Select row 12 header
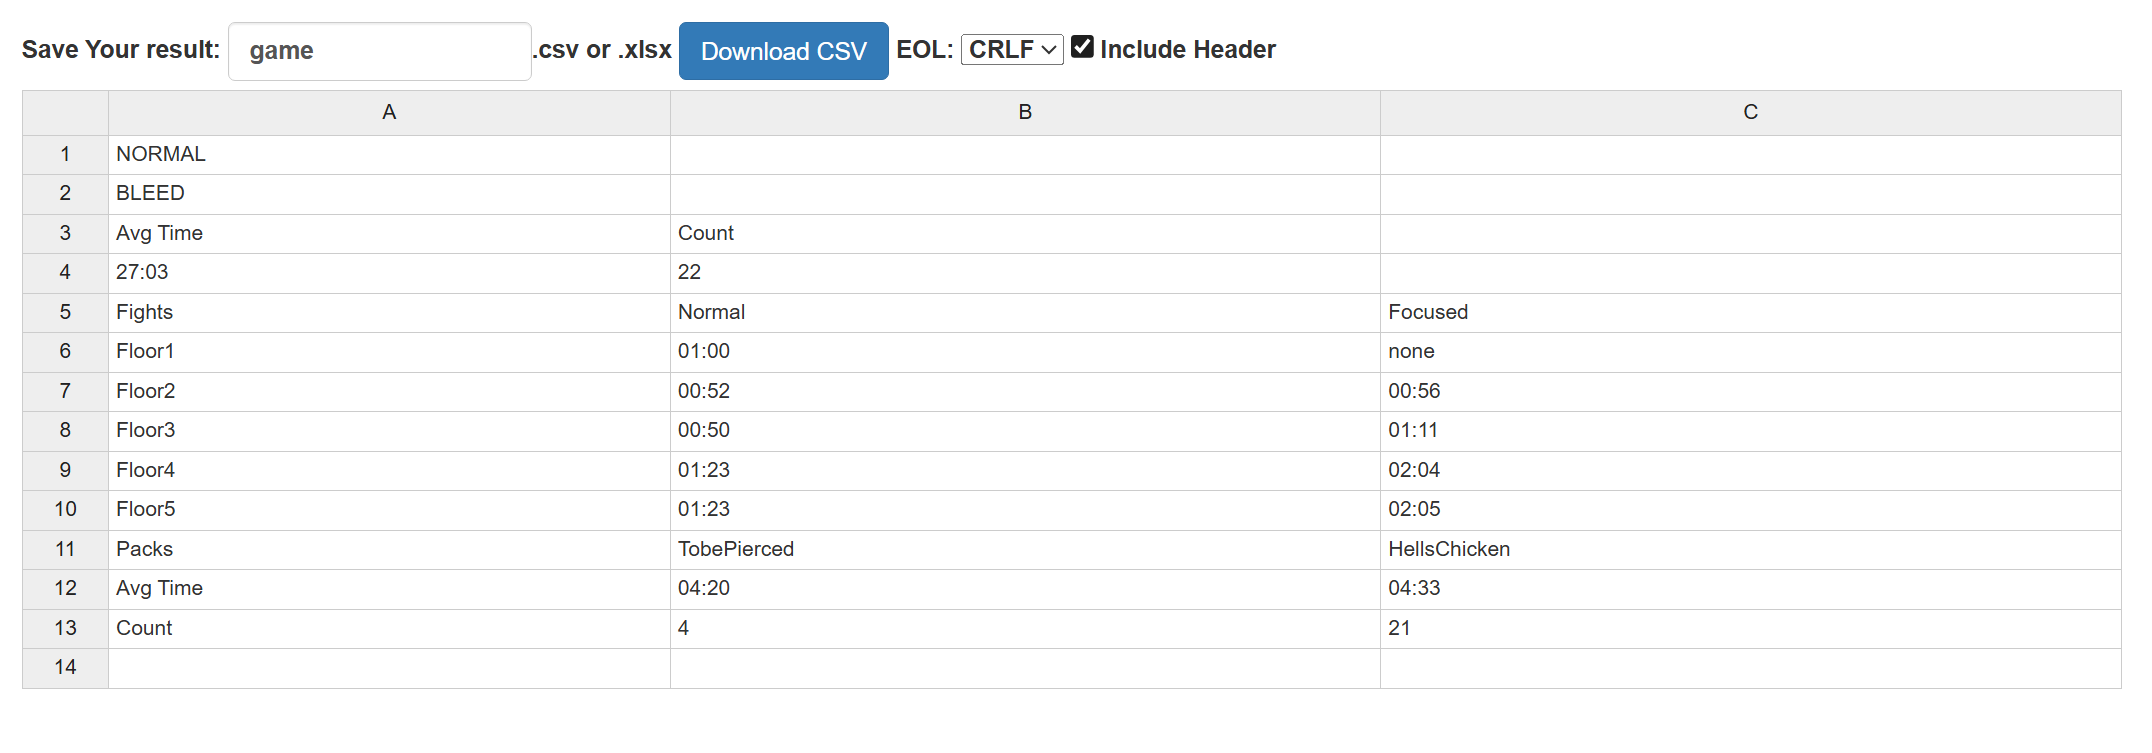Viewport: 2152px width, 753px height. tap(65, 589)
